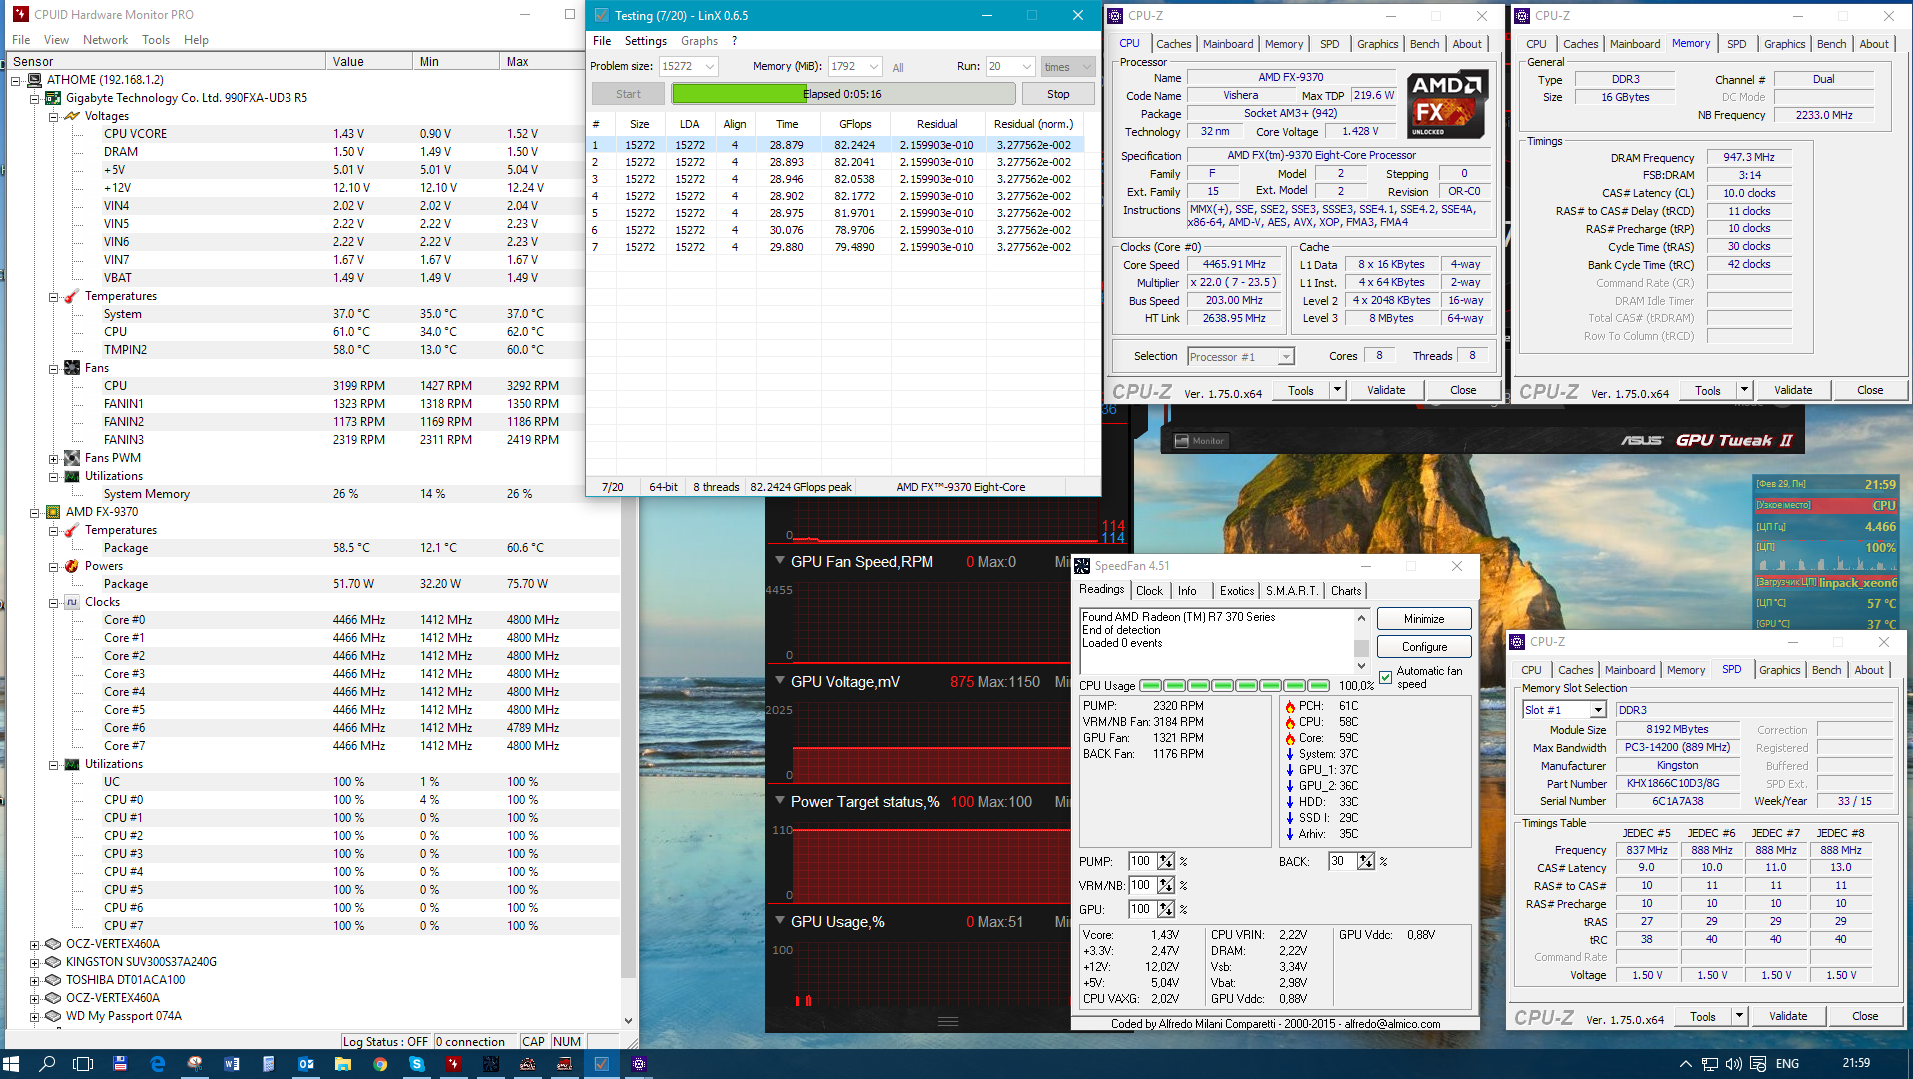This screenshot has width=1913, height=1079.
Task: Click the LinX test progress bar
Action: coord(843,94)
